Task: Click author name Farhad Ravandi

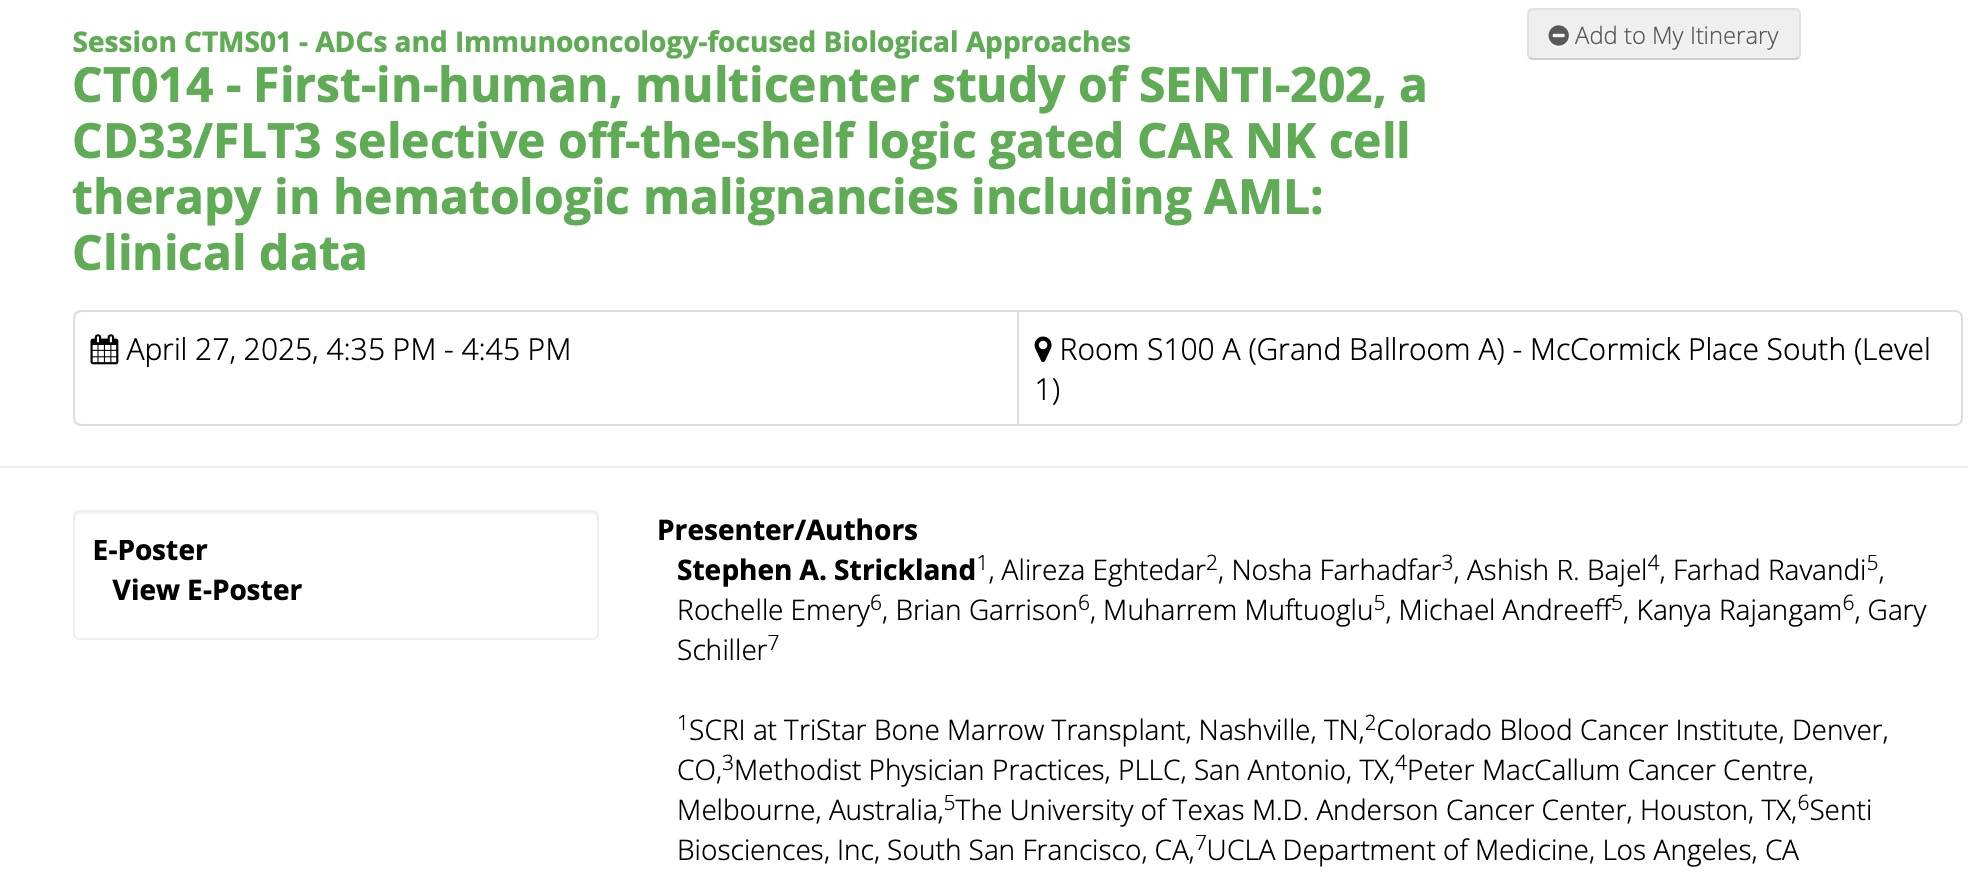Action: point(1769,570)
